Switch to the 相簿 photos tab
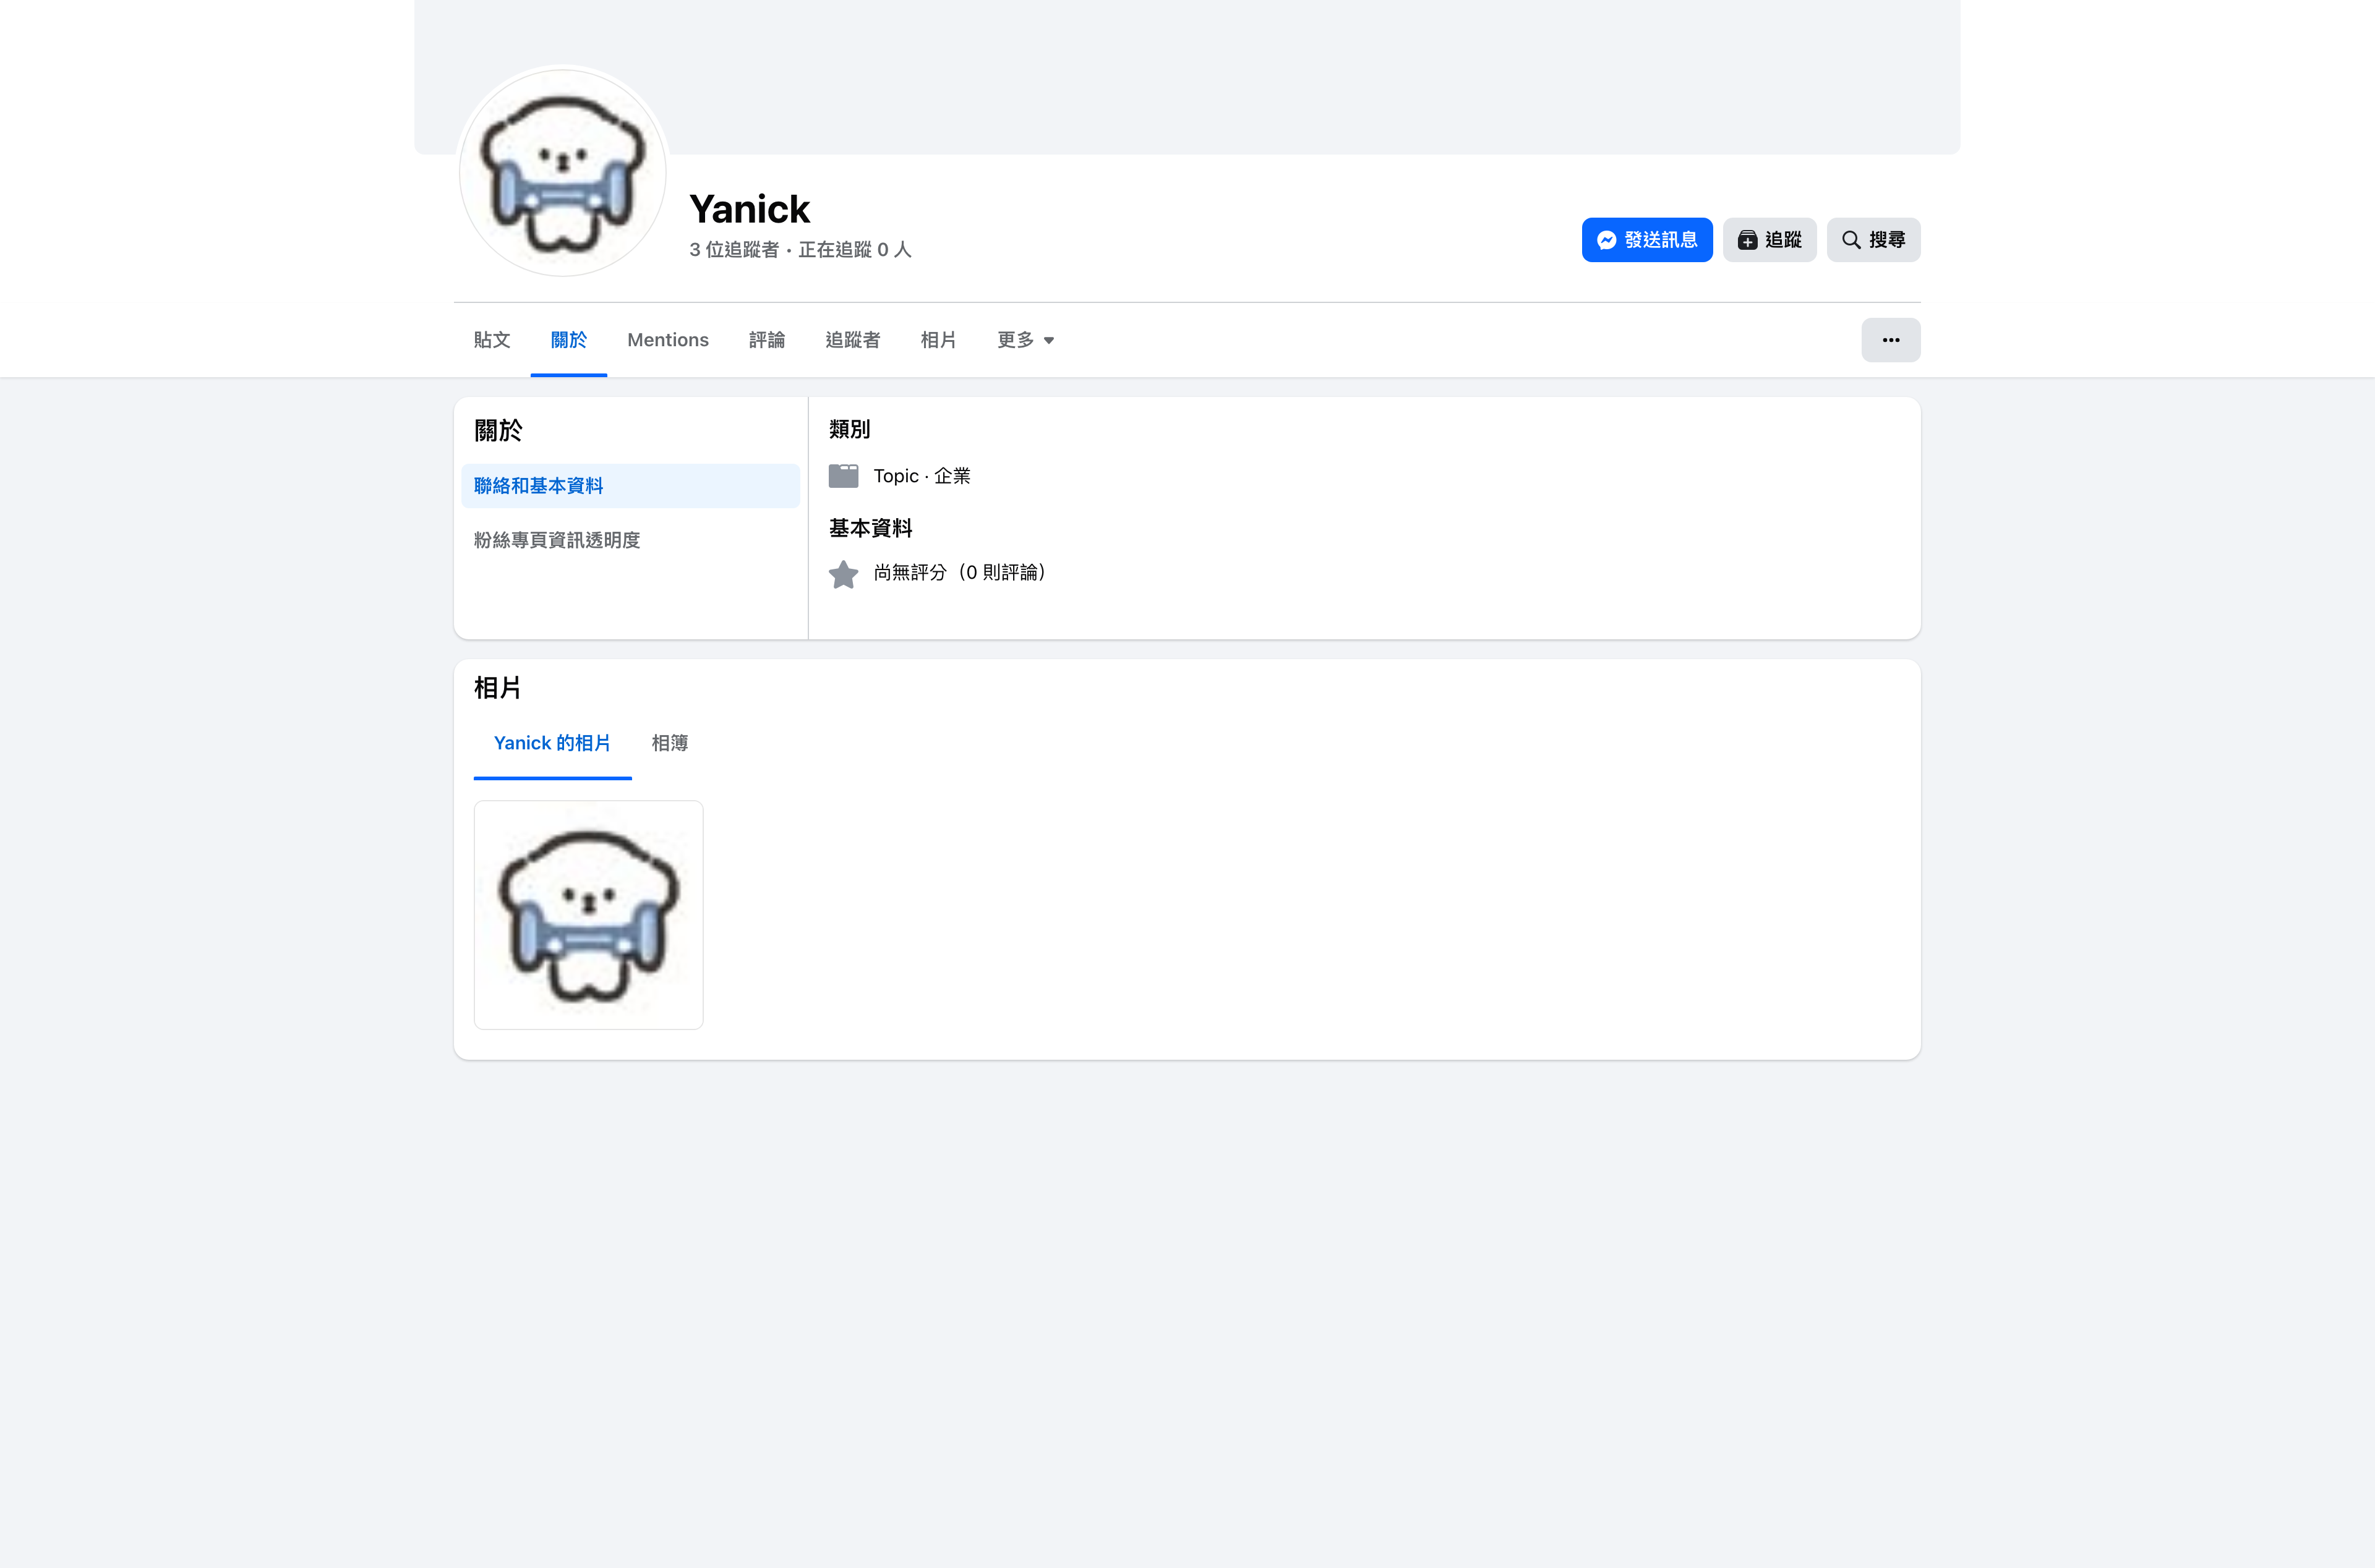 [670, 743]
